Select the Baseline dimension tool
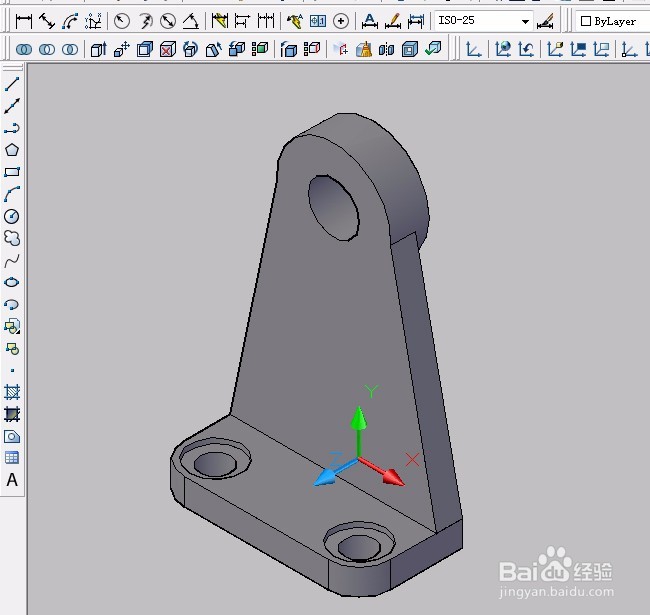Screen dimensions: 650x615 (x=243, y=21)
